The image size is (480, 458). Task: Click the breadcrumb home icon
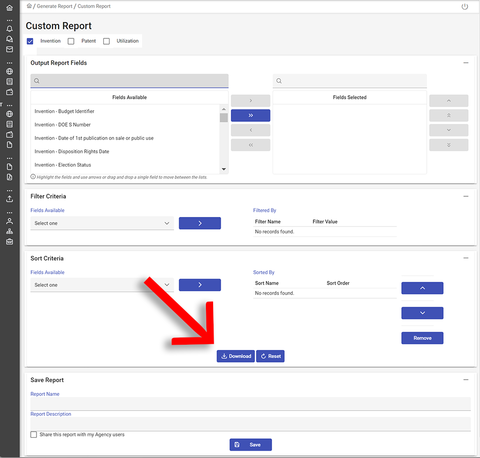click(29, 6)
